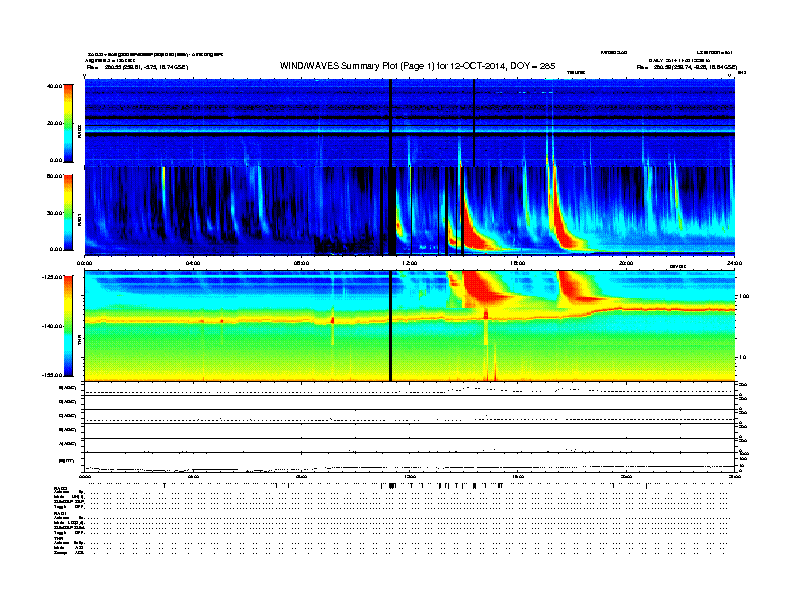Click the WIND/WAVES Summary Plot title
792x612 pixels.
[x=417, y=66]
